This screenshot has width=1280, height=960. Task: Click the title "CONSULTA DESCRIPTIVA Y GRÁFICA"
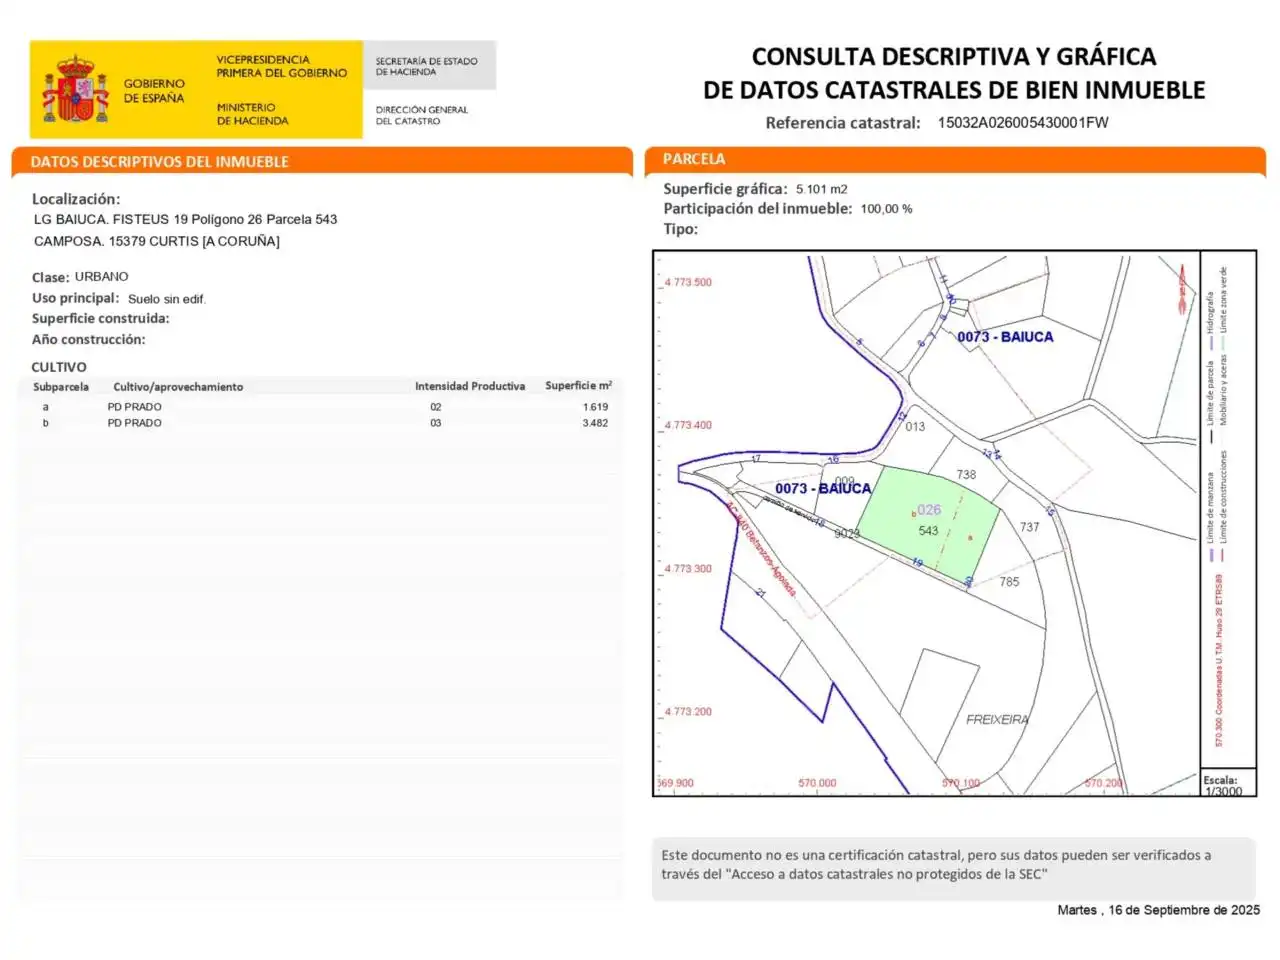(954, 56)
